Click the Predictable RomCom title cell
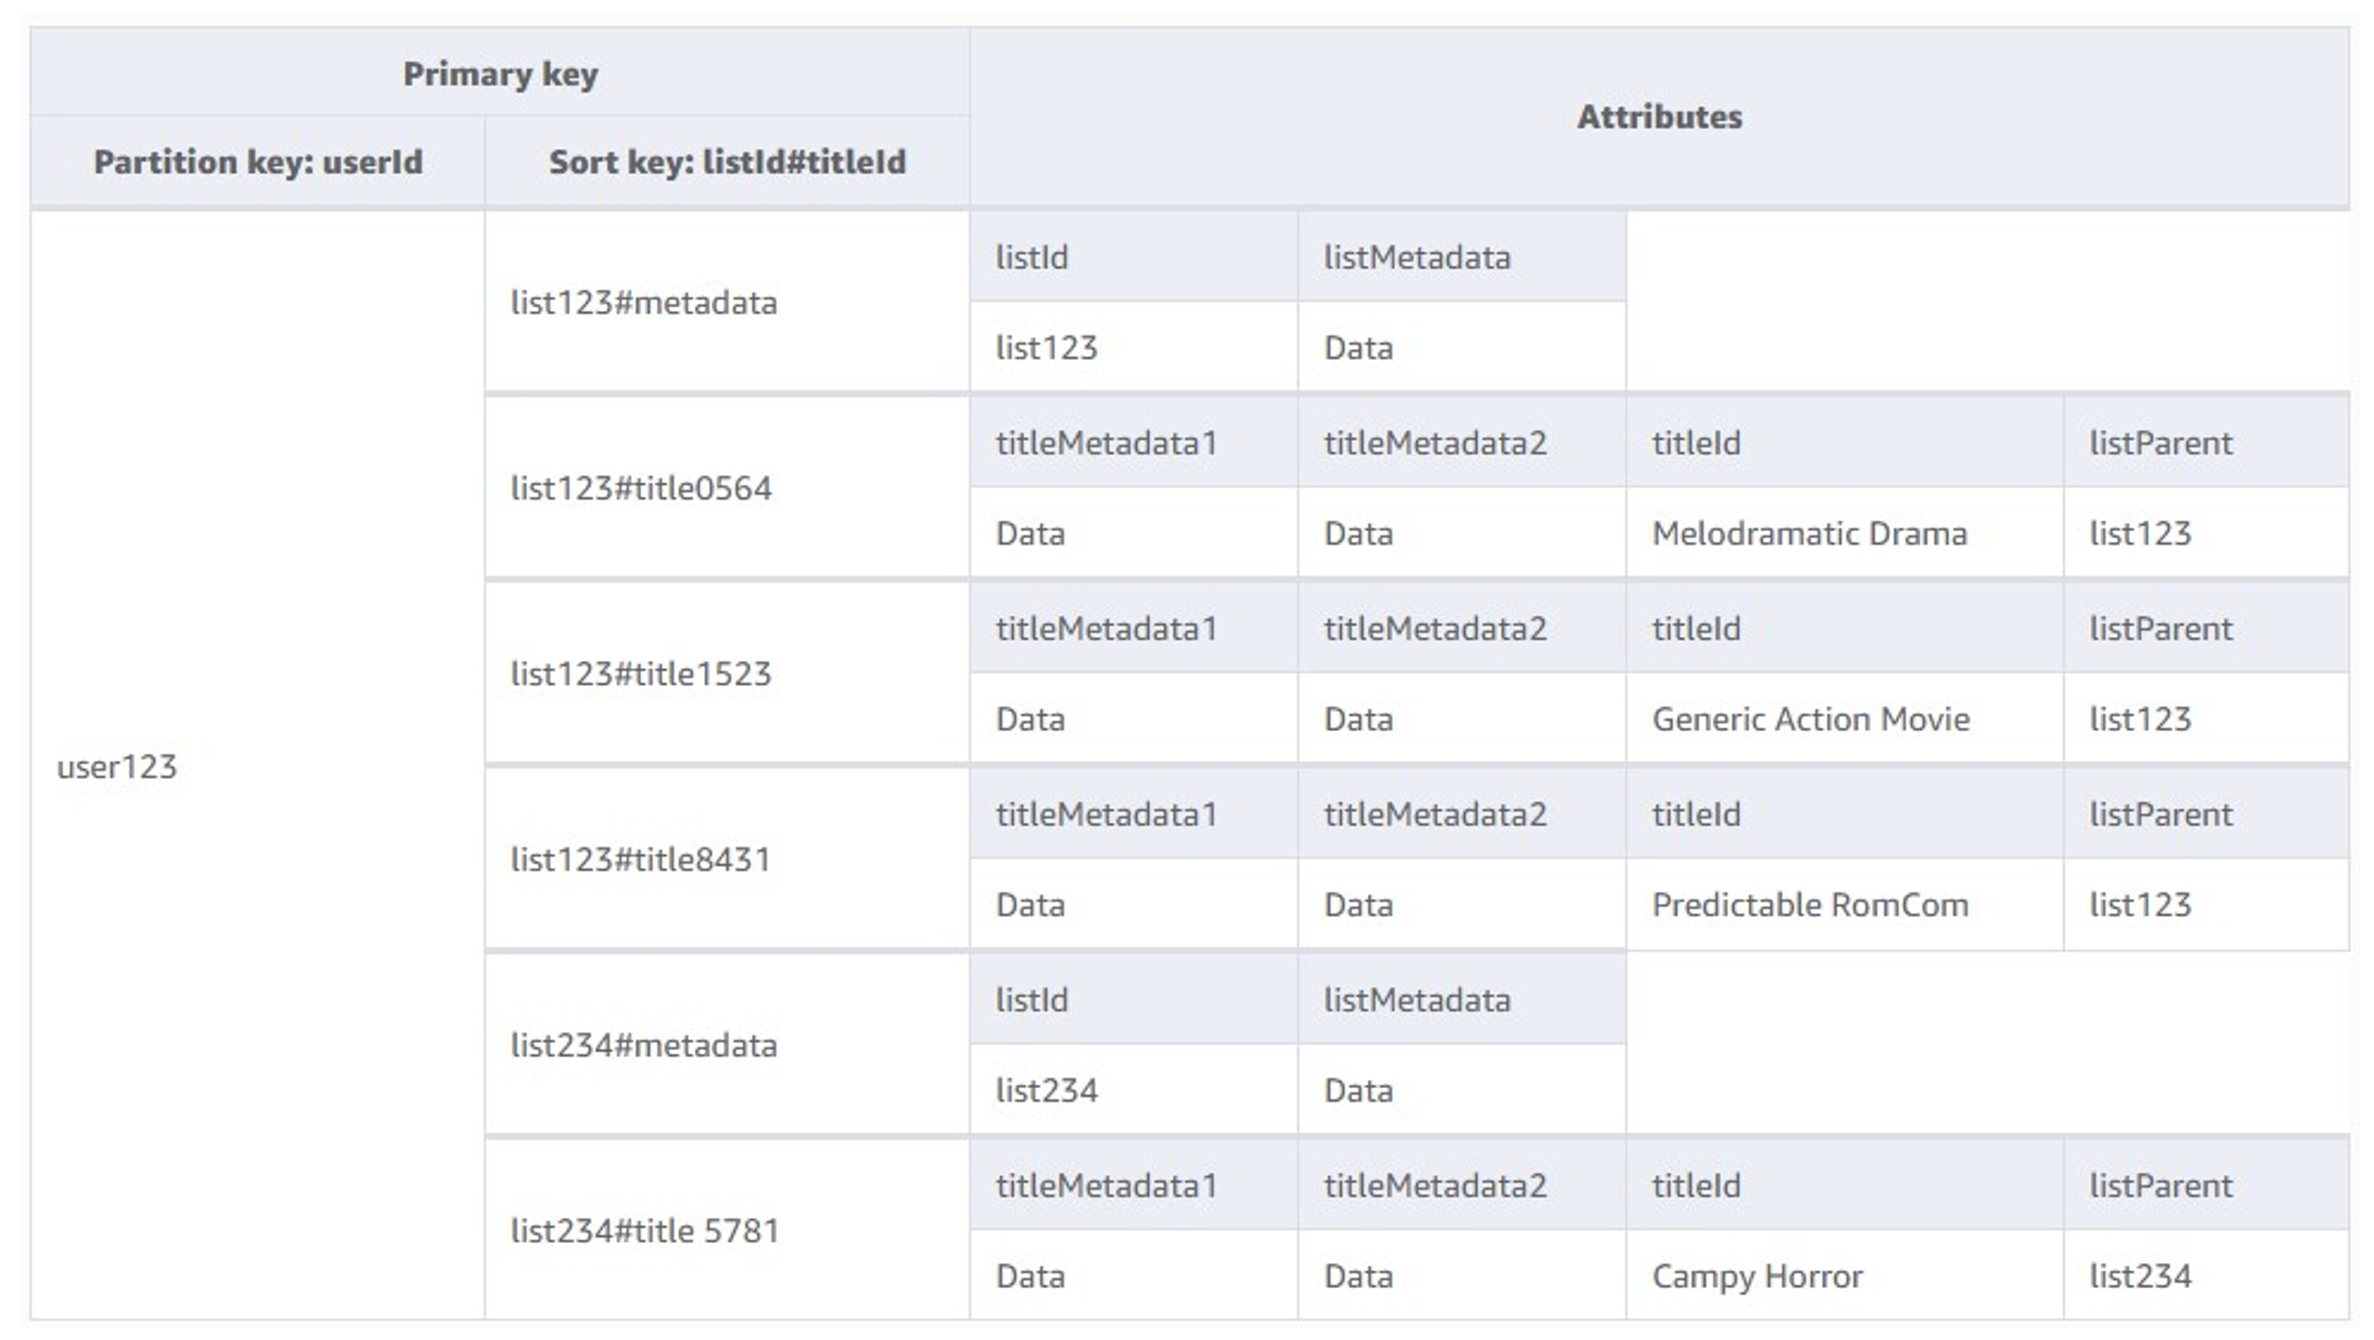The height and width of the screenshot is (1340, 2374). 1809,905
